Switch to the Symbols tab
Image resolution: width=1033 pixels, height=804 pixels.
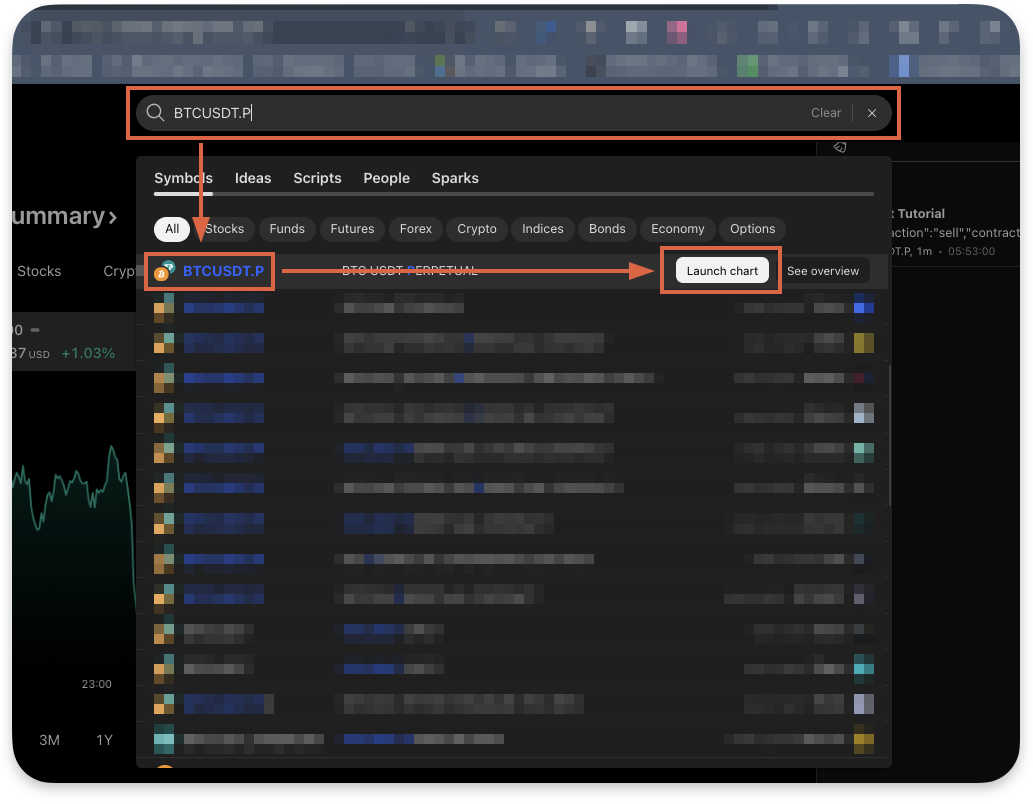pos(183,178)
